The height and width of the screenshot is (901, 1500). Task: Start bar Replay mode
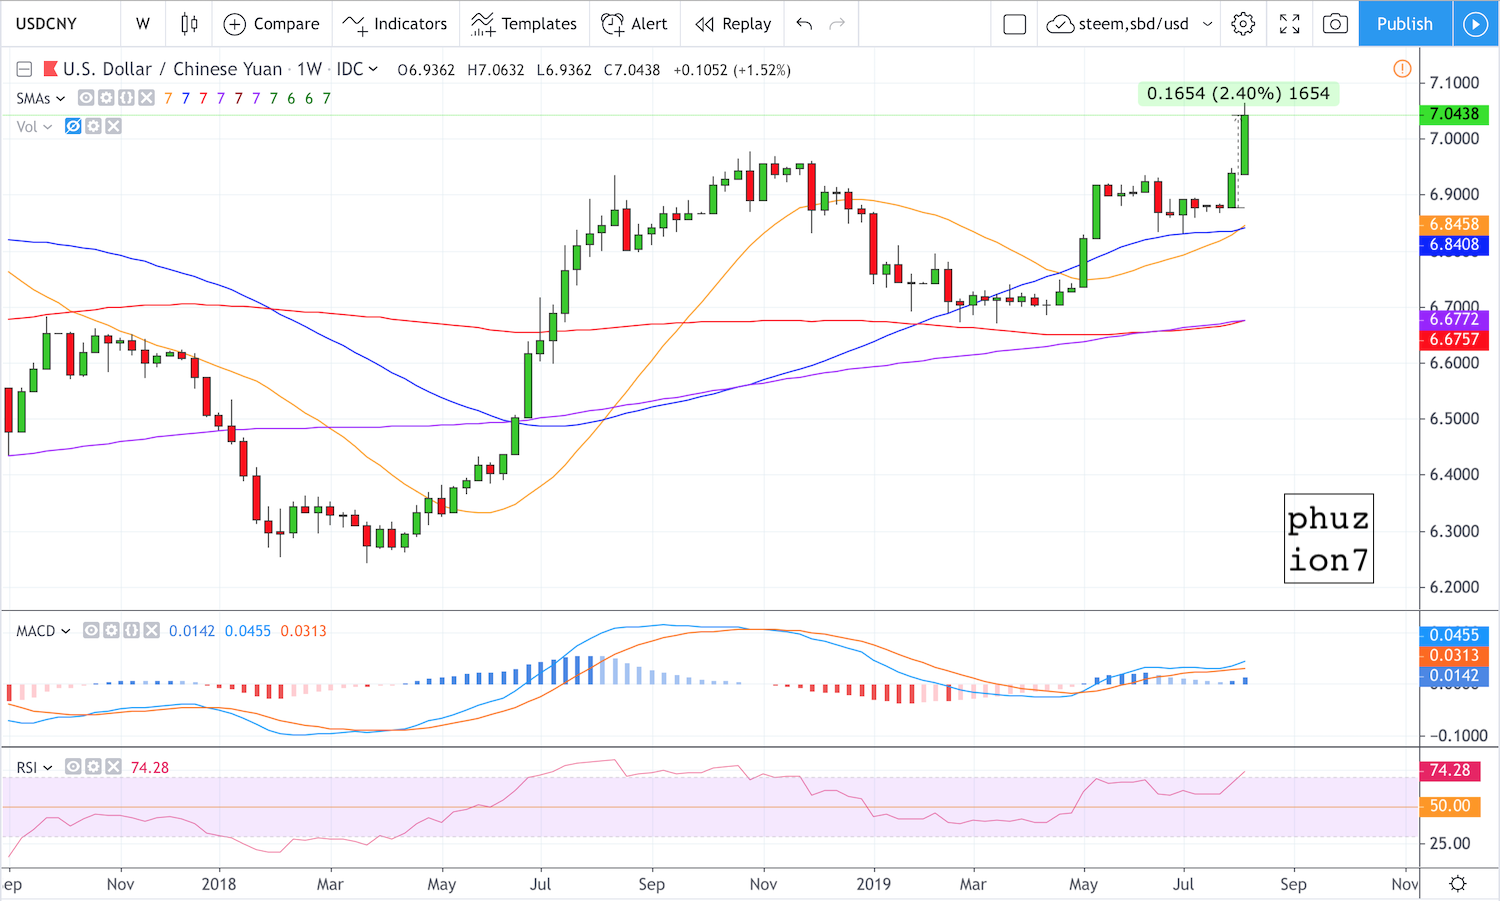point(733,24)
